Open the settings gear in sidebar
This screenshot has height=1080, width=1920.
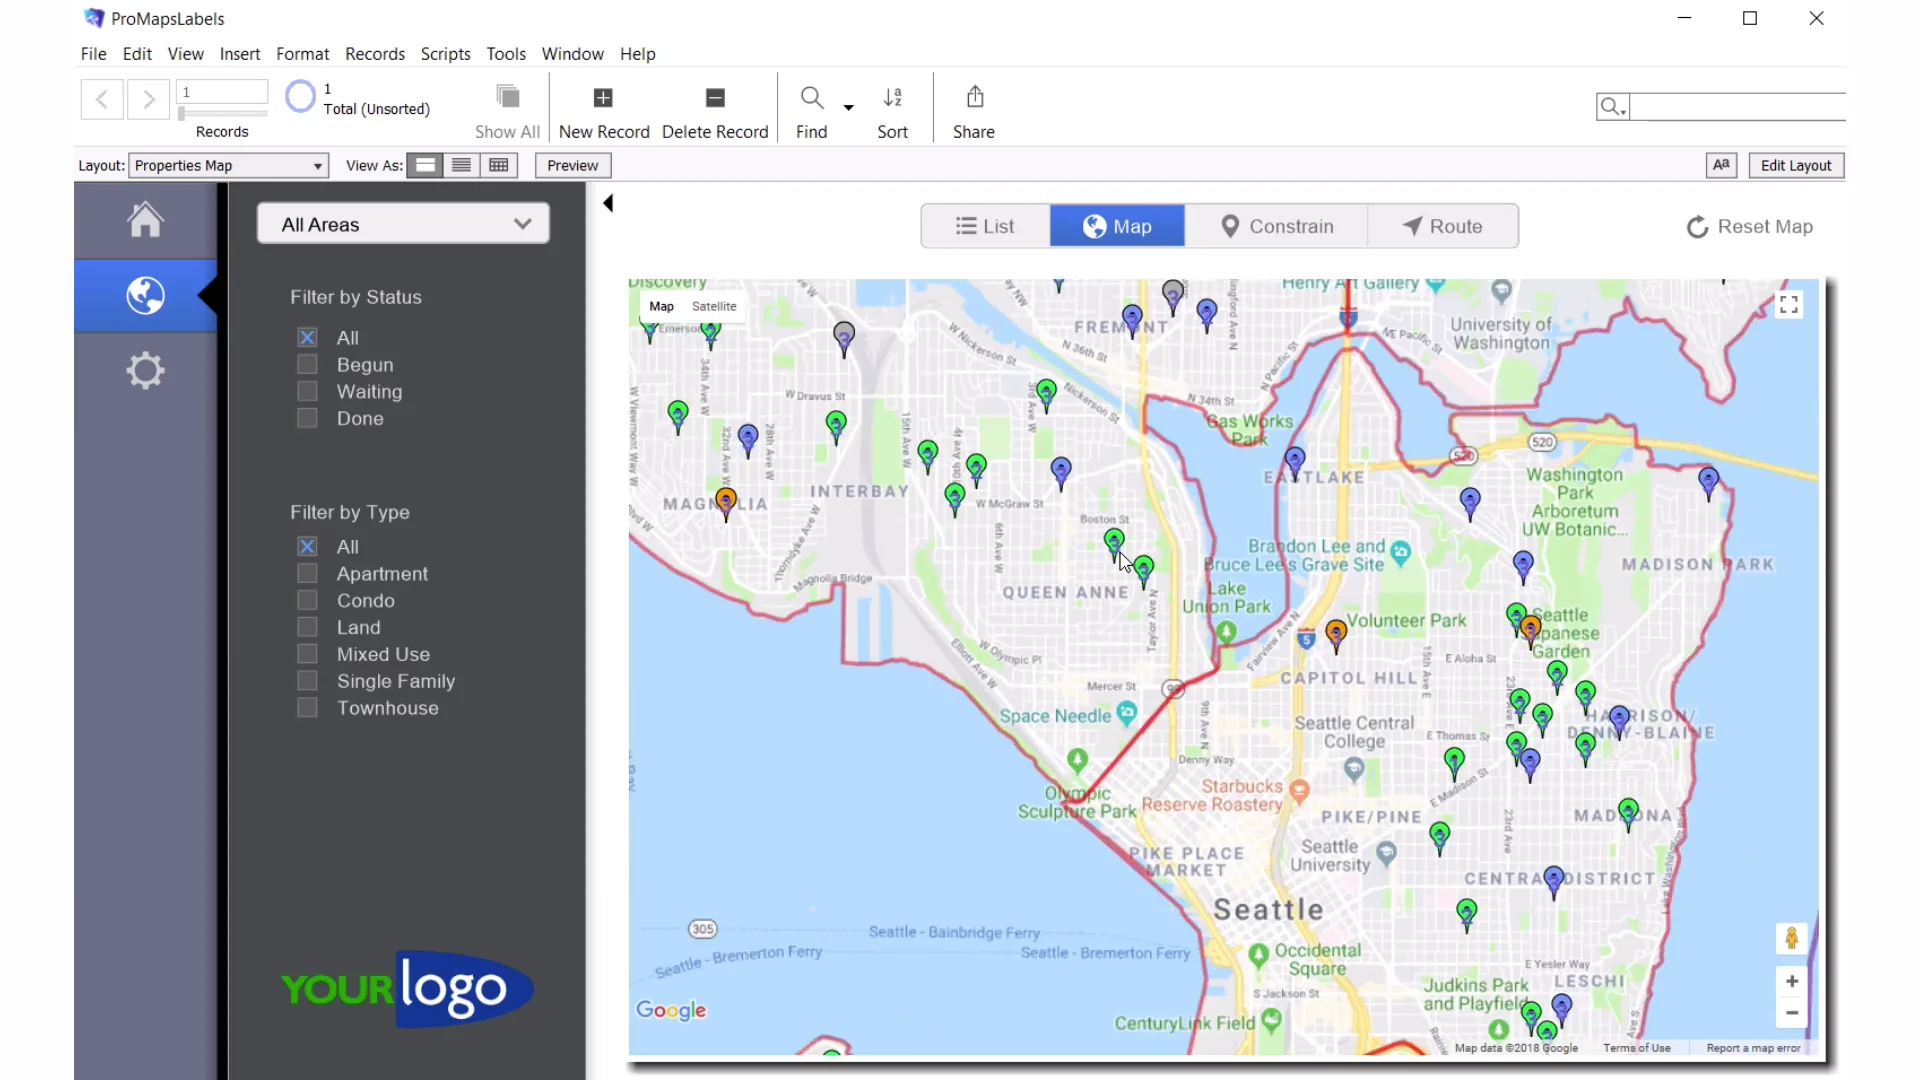(x=145, y=369)
